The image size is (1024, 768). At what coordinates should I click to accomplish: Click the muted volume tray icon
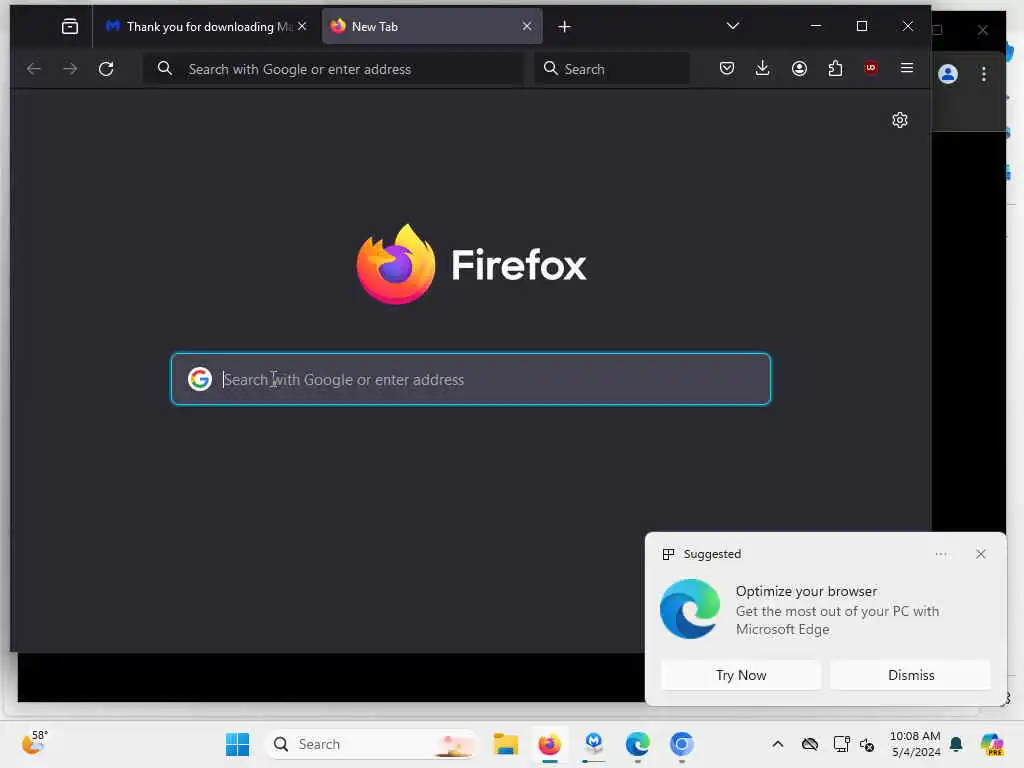(x=867, y=744)
